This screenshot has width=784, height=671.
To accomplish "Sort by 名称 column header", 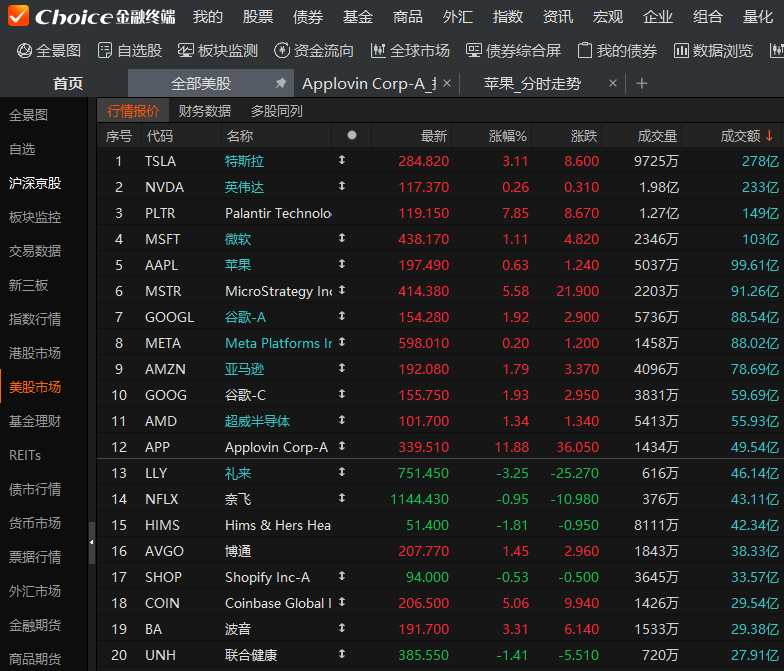I will pos(240,136).
